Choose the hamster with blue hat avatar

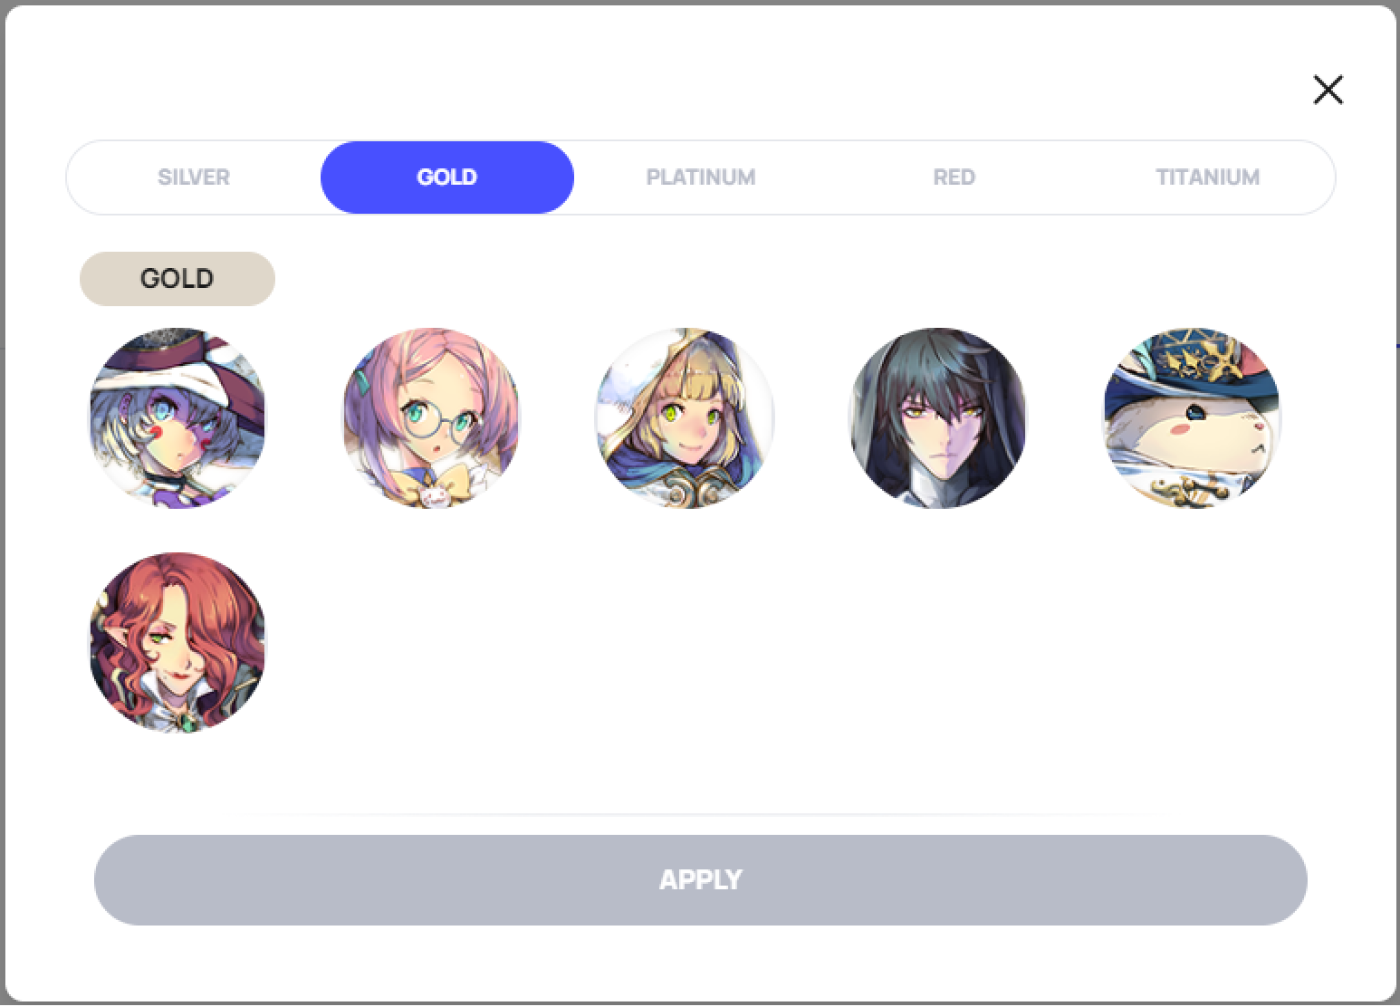[x=1192, y=418]
